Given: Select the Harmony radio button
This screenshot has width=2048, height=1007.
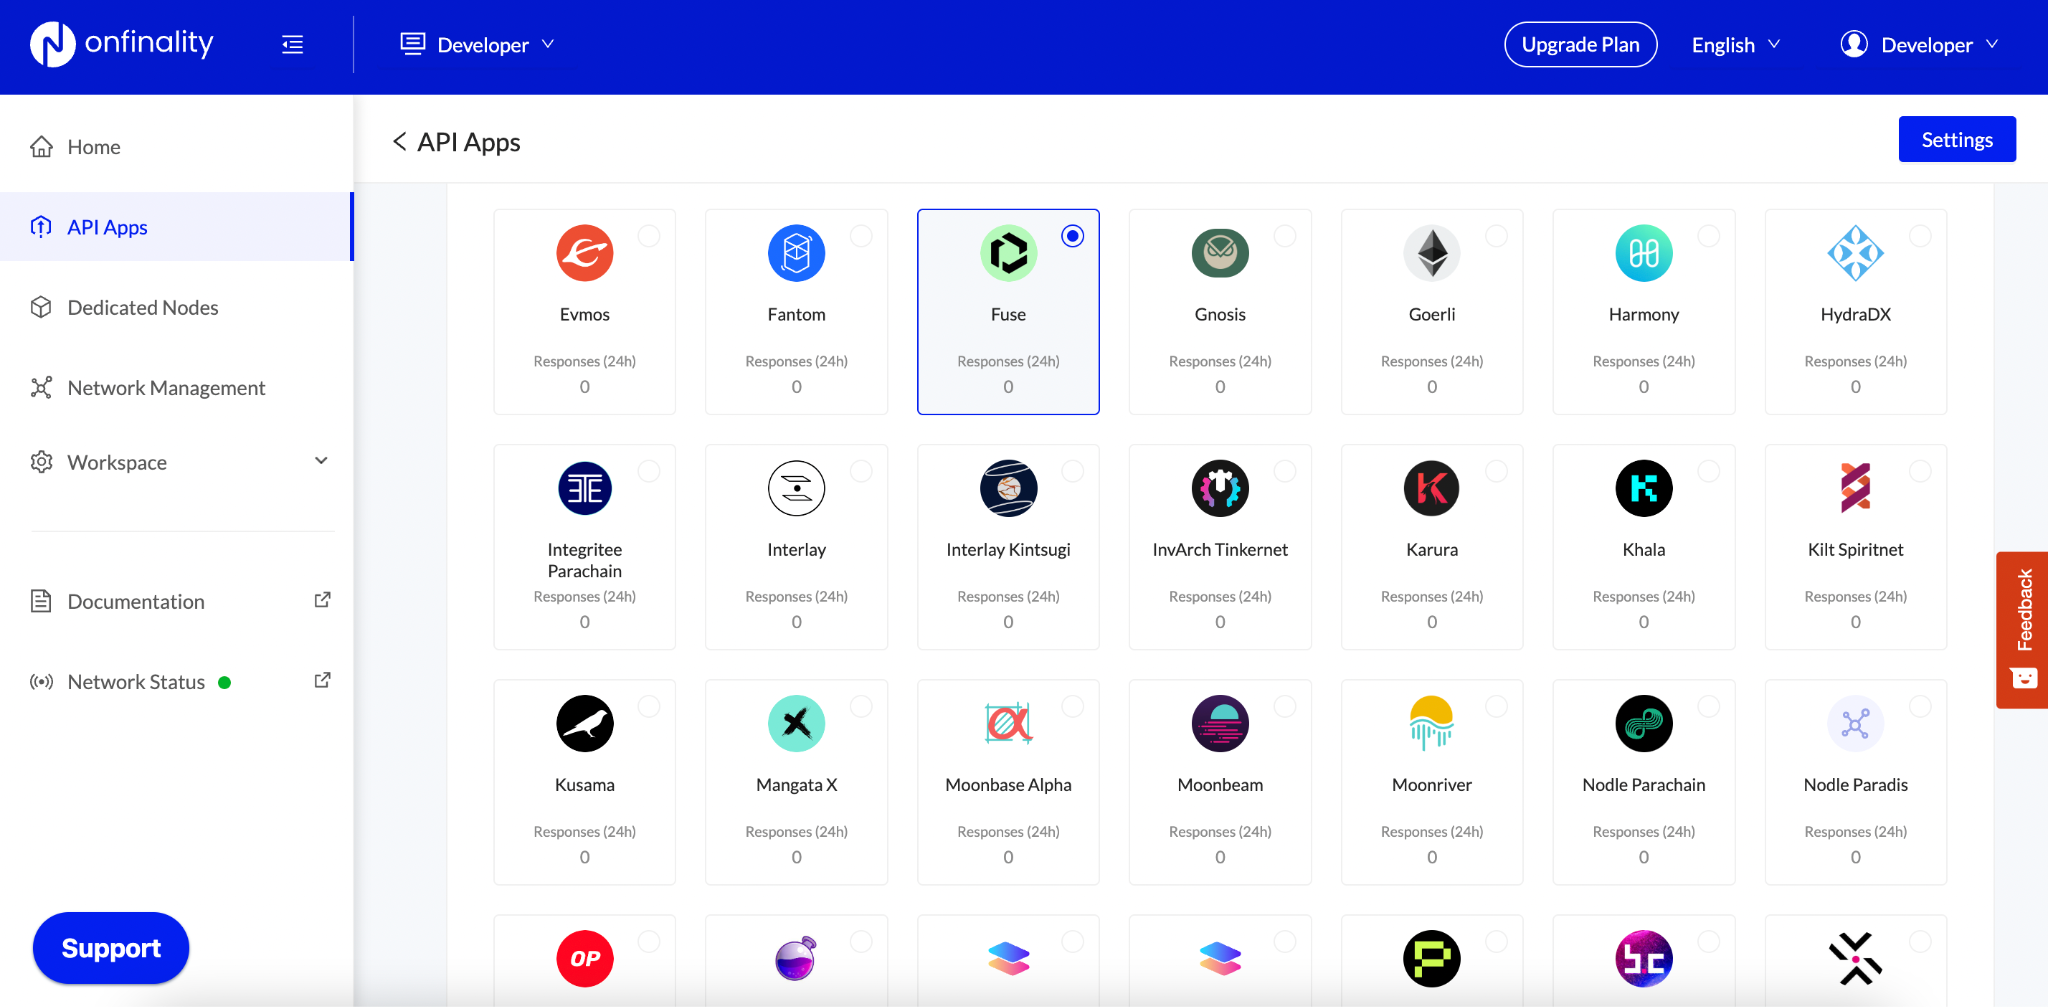Looking at the screenshot, I should 1709,236.
